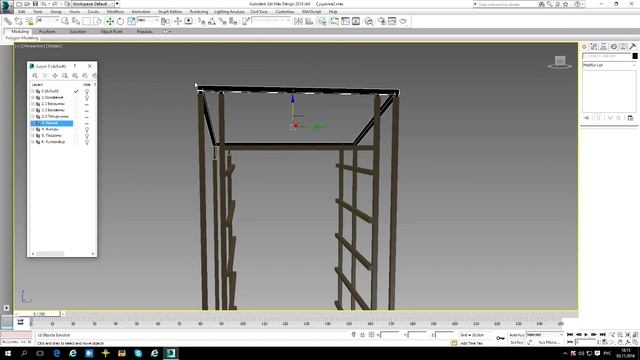Click Delete Layer icon in Layer dialog
This screenshot has height=360, width=640.
pos(45,76)
